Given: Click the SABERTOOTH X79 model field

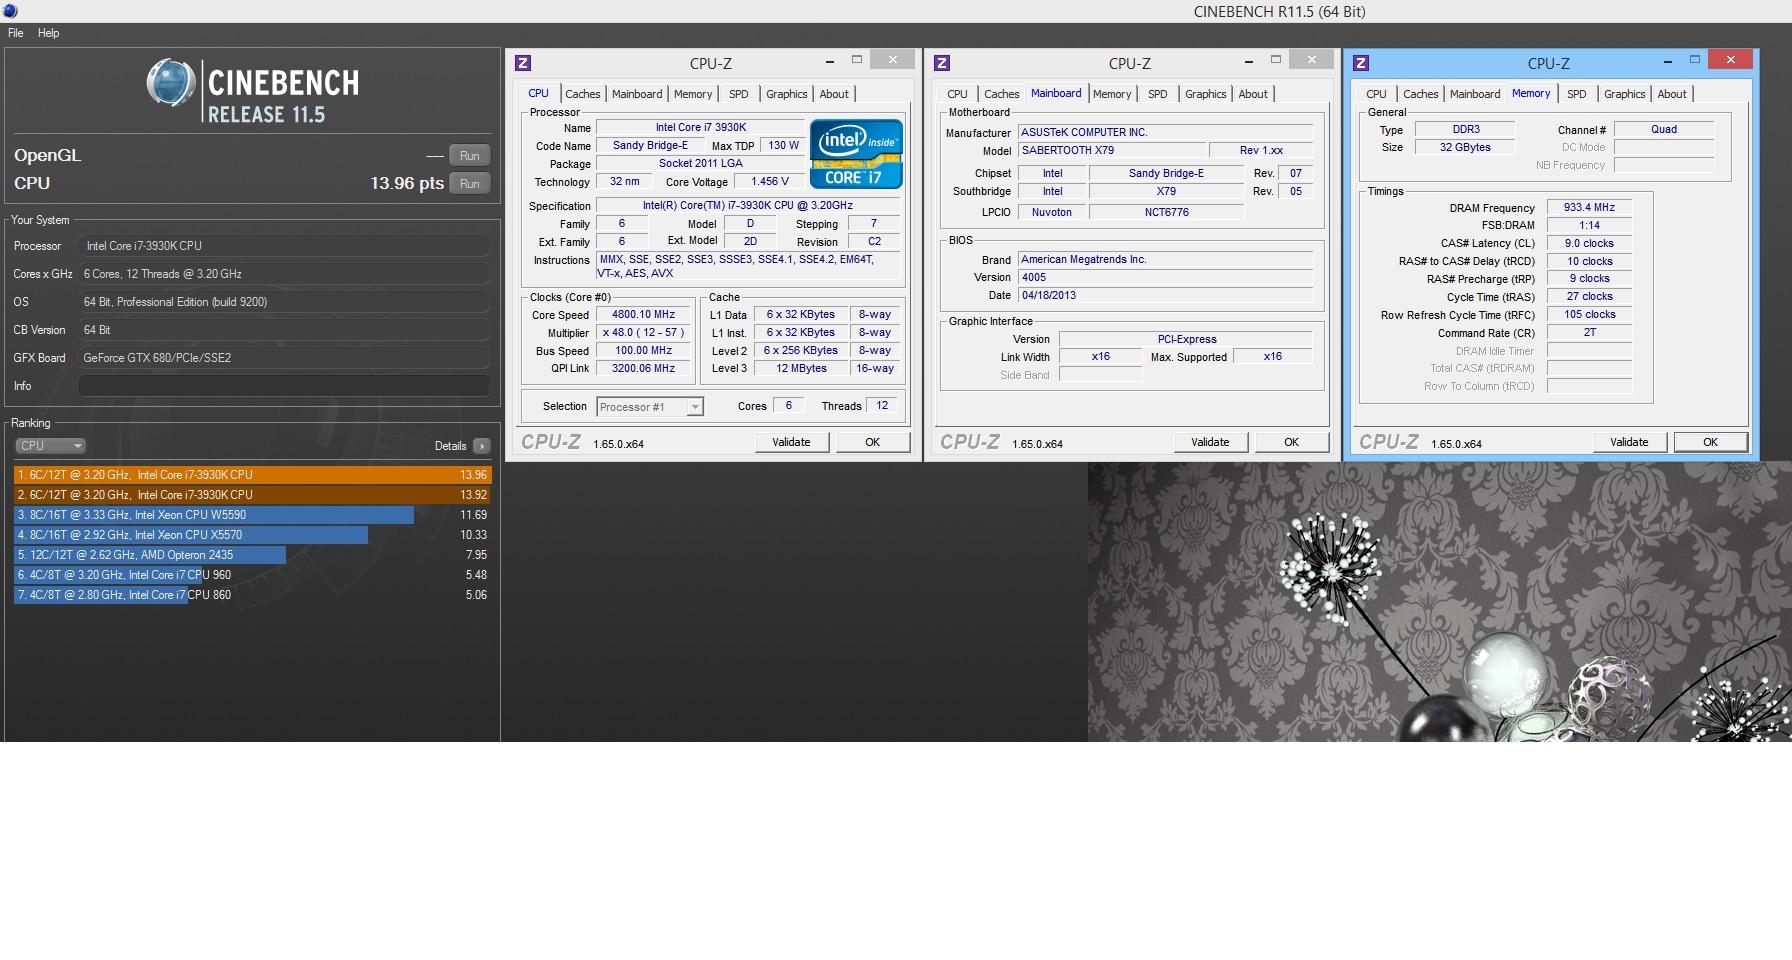Looking at the screenshot, I should (1110, 150).
